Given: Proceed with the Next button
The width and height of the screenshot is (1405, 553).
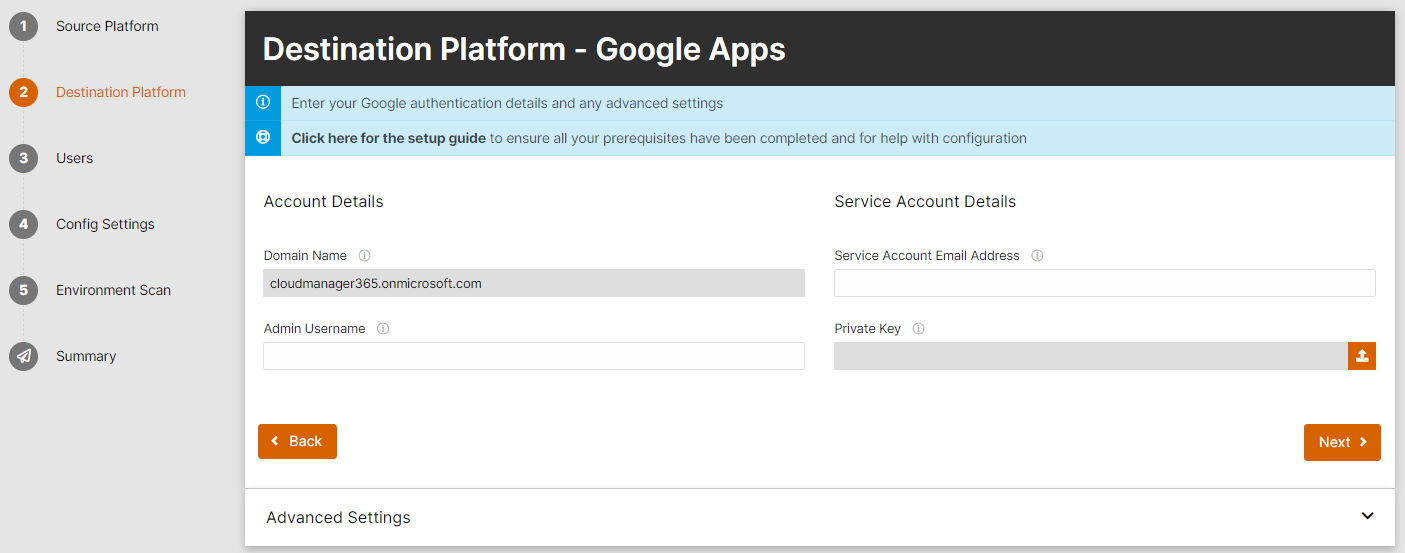Looking at the screenshot, I should tap(1342, 442).
